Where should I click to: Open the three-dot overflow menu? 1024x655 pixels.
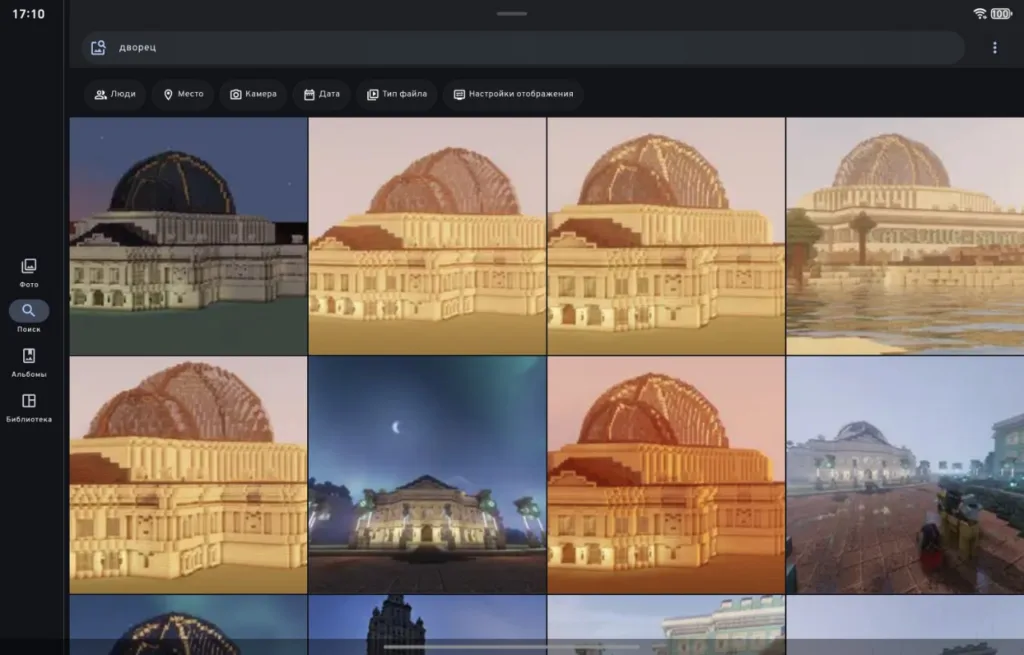pyautogui.click(x=994, y=47)
